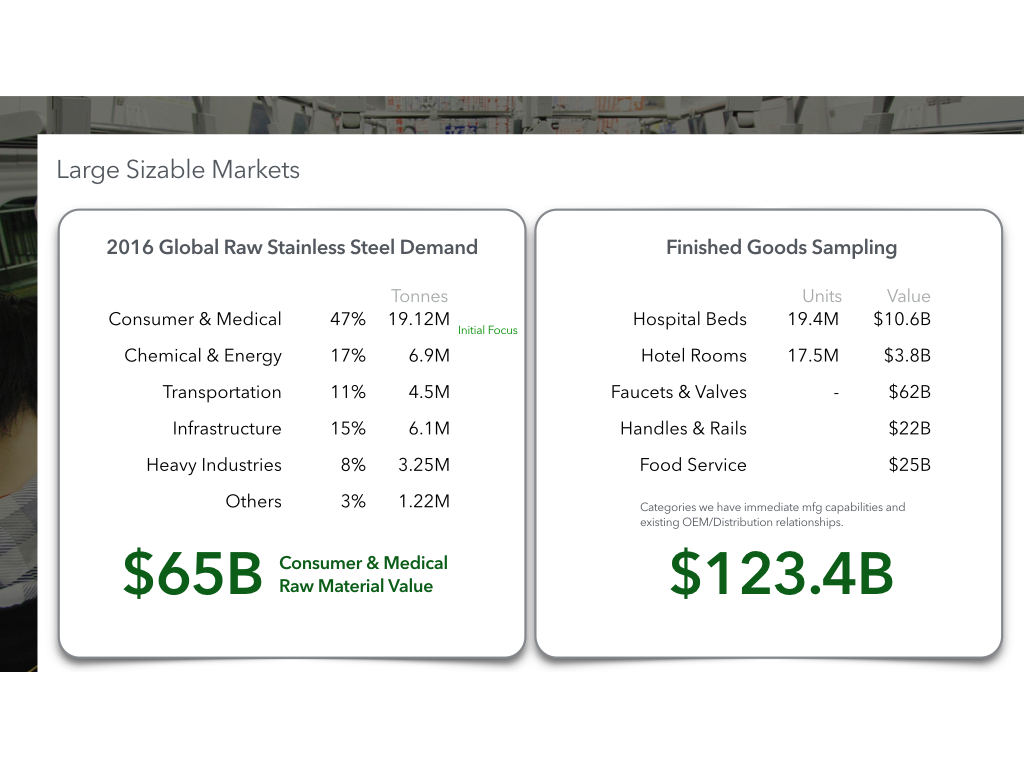The width and height of the screenshot is (1024, 768).
Task: Click the 19.4M units value
Action: tap(813, 319)
